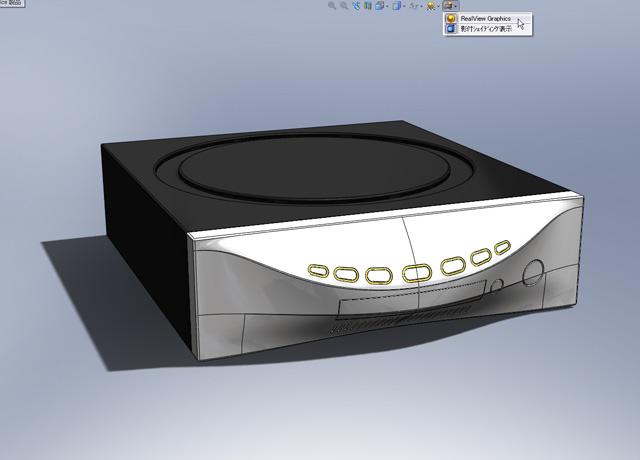Viewport: 640px width, 460px height.
Task: Select the Zoom to Area tool
Action: [x=344, y=5]
